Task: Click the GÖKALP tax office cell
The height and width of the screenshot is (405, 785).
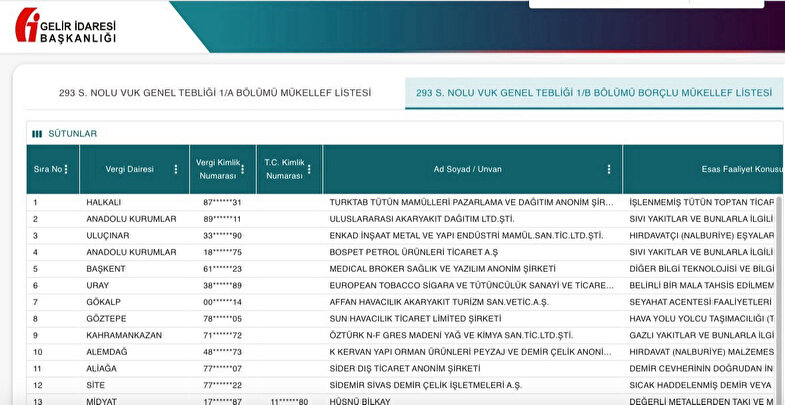Action: point(103,302)
